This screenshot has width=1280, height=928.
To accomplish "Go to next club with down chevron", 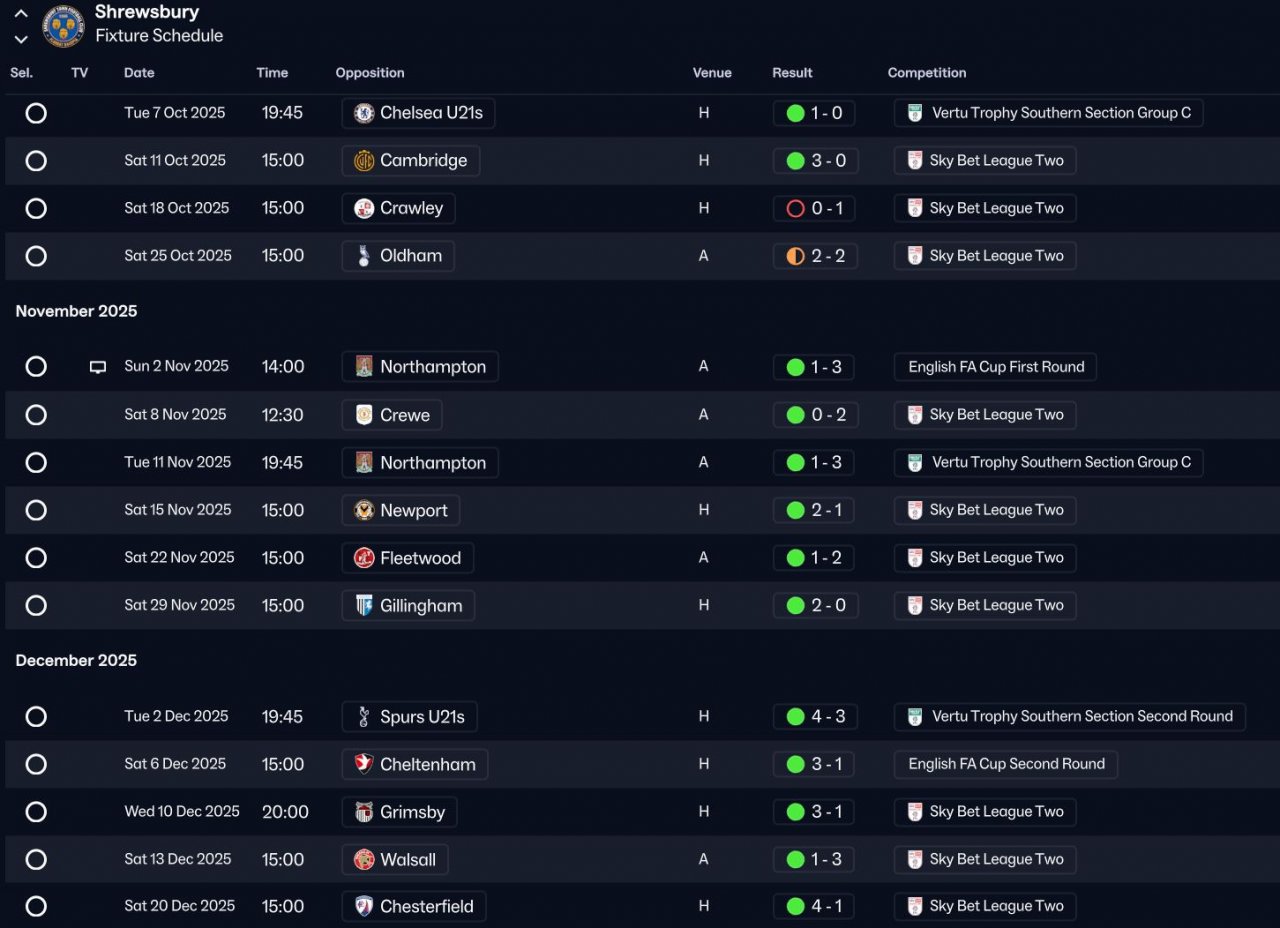I will 21,39.
